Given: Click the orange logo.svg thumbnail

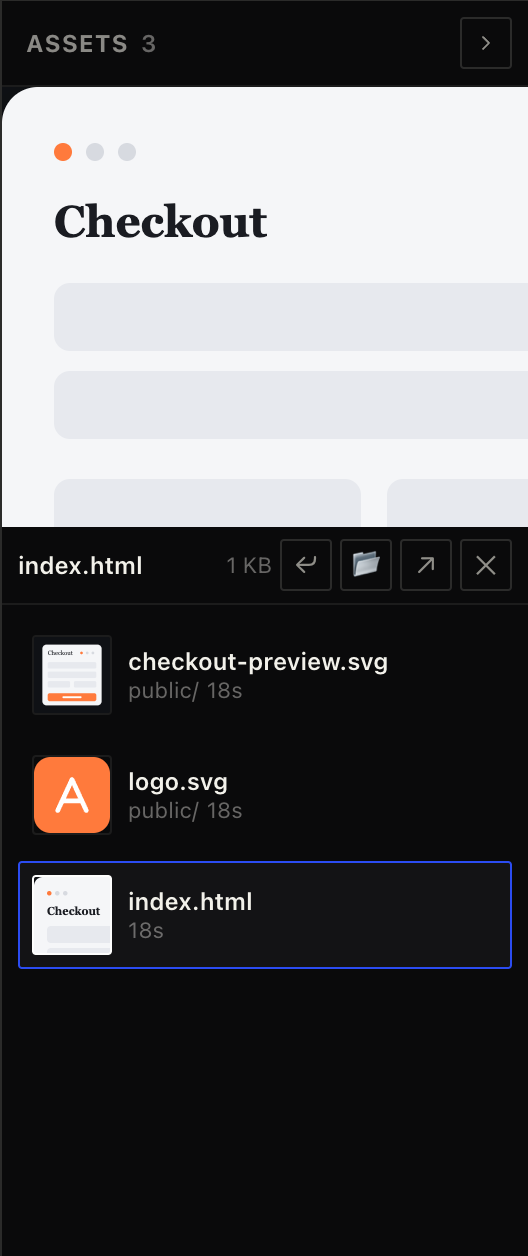Looking at the screenshot, I should coord(72,795).
